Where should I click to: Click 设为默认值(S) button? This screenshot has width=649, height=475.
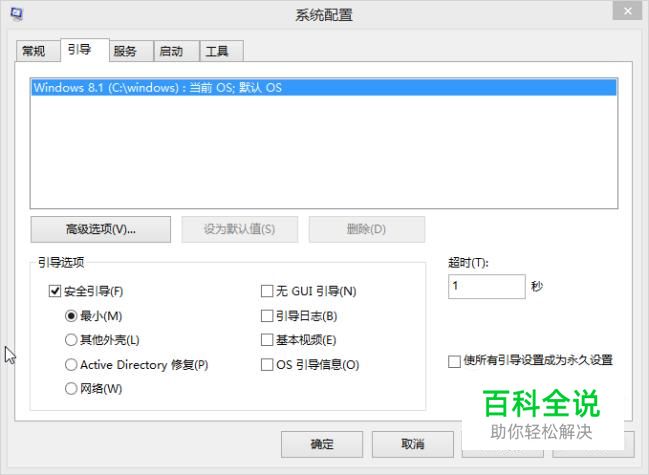pos(240,229)
